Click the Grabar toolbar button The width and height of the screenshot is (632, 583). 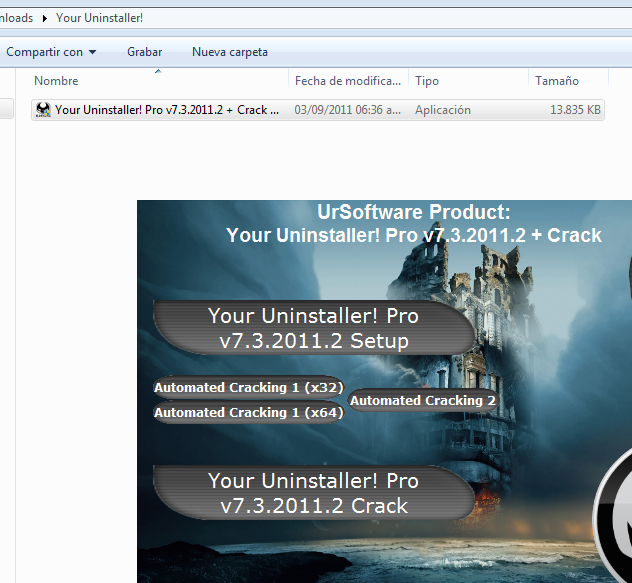(144, 52)
